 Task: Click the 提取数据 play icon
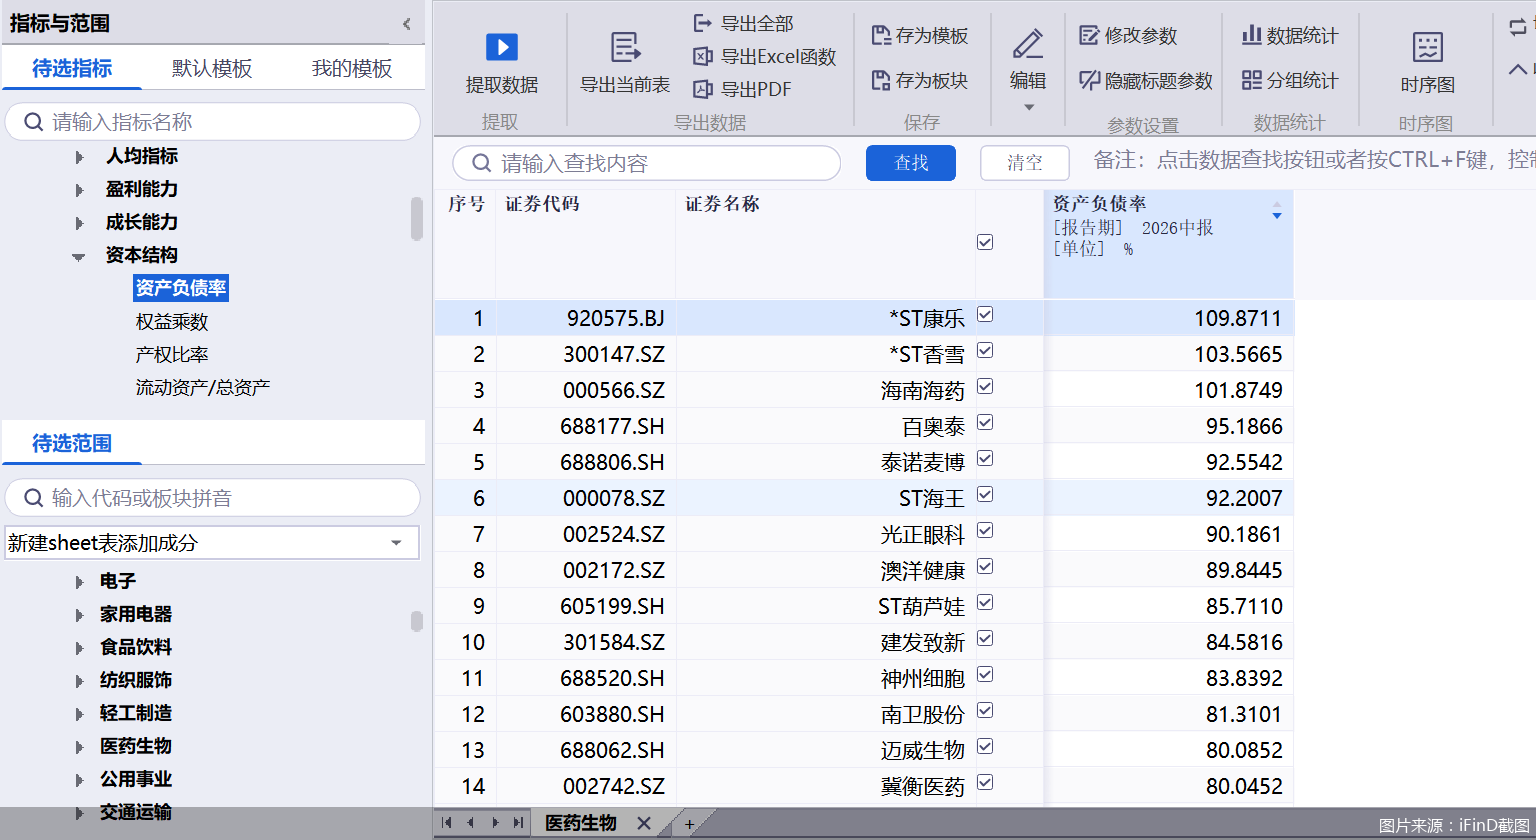[x=501, y=46]
